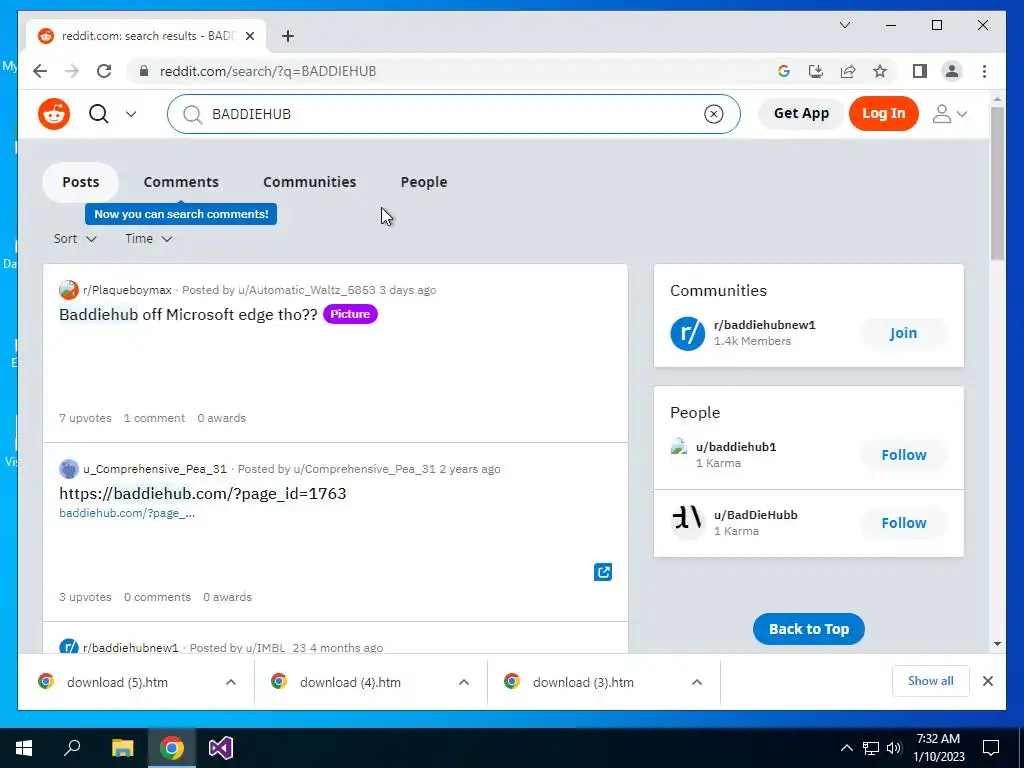Click the r/baddiehubnew1 icon in Communities panel

point(688,333)
